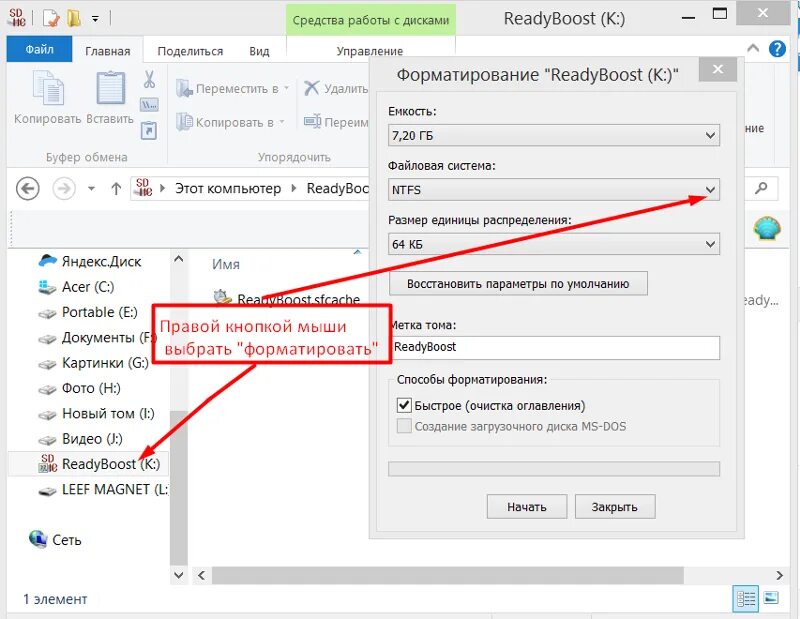Click horizontal scrollbar left arrow
The height and width of the screenshot is (619, 800).
point(202,576)
